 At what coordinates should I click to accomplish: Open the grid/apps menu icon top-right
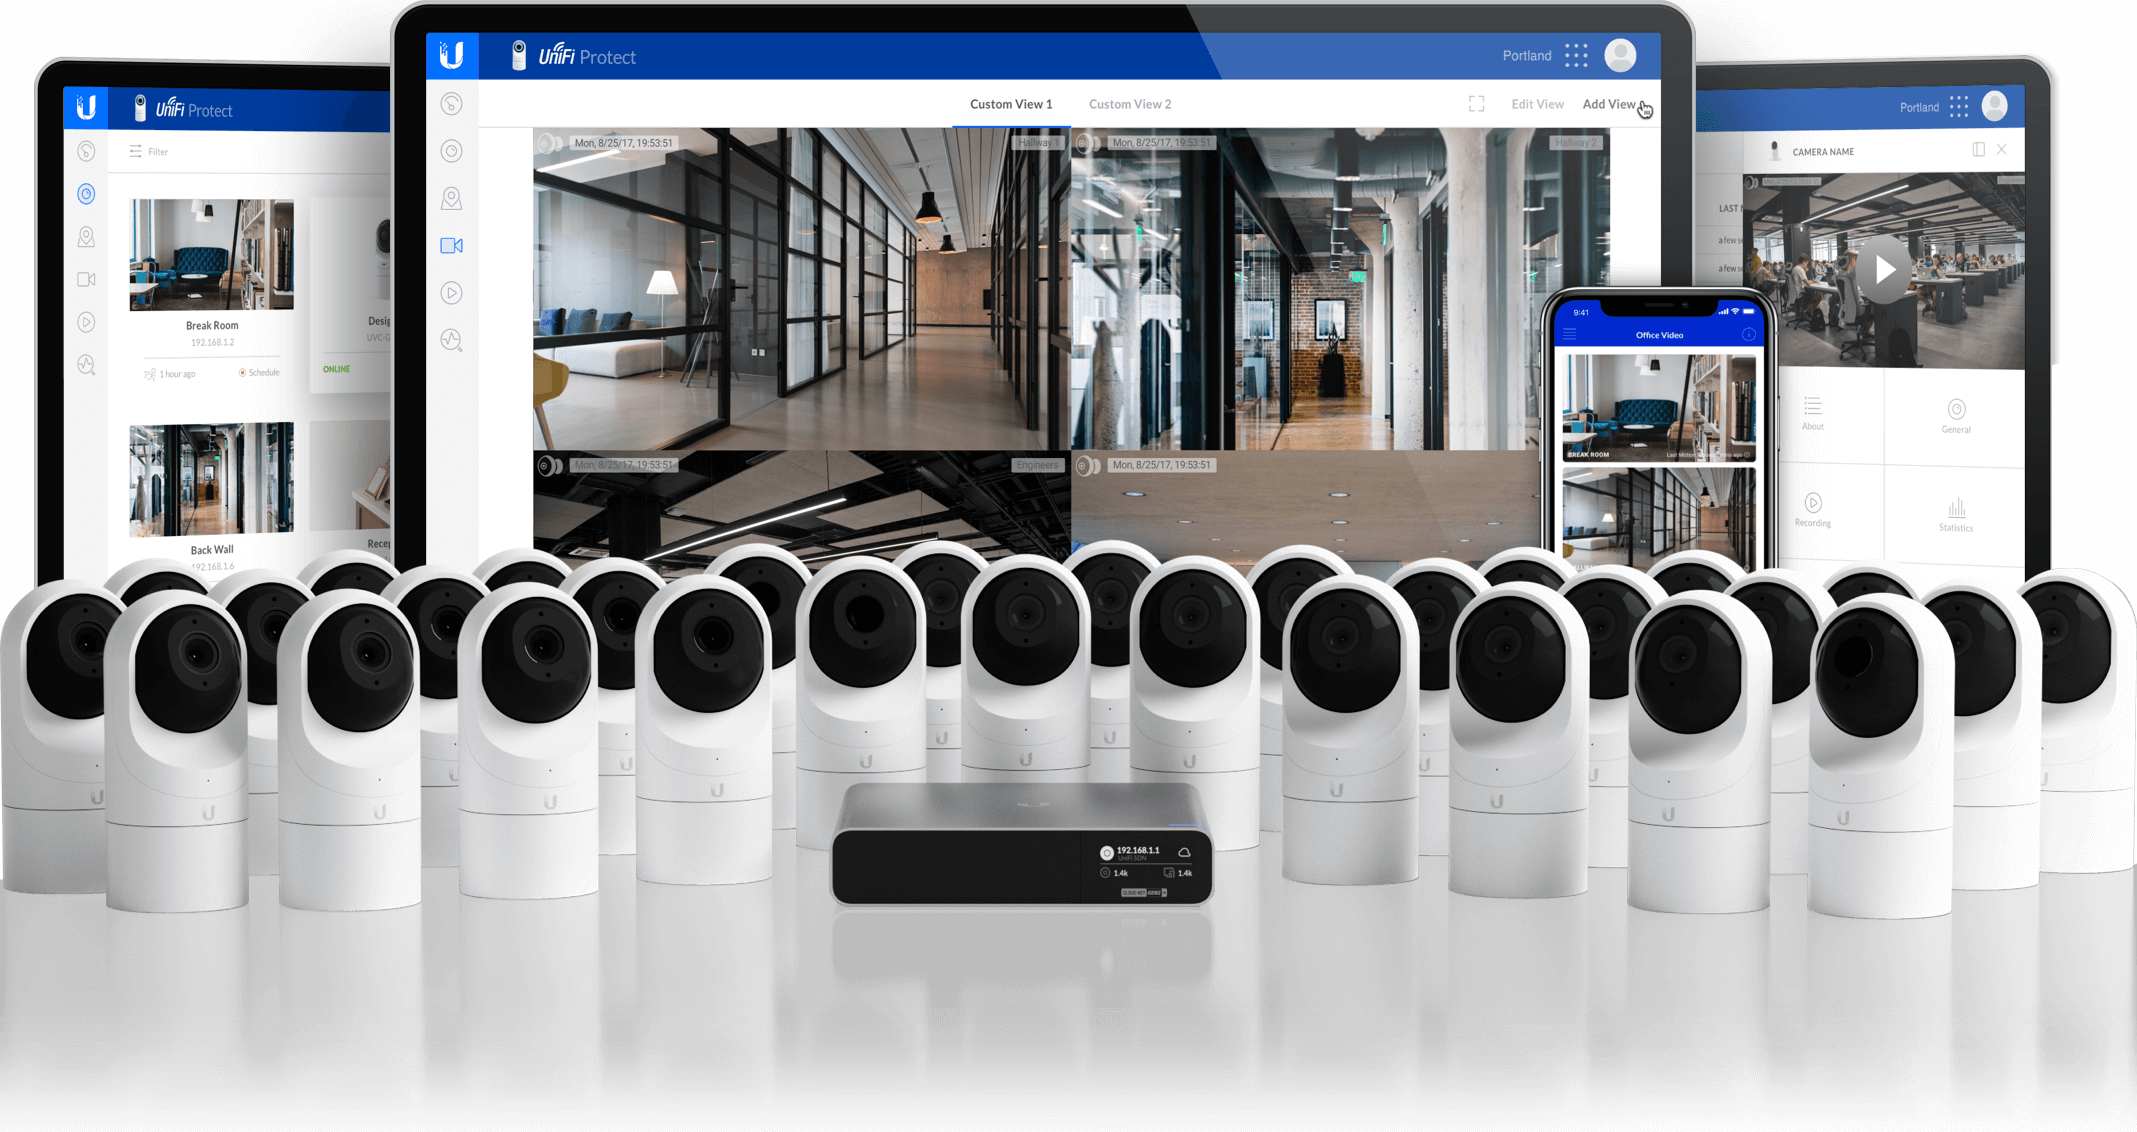tap(1572, 57)
